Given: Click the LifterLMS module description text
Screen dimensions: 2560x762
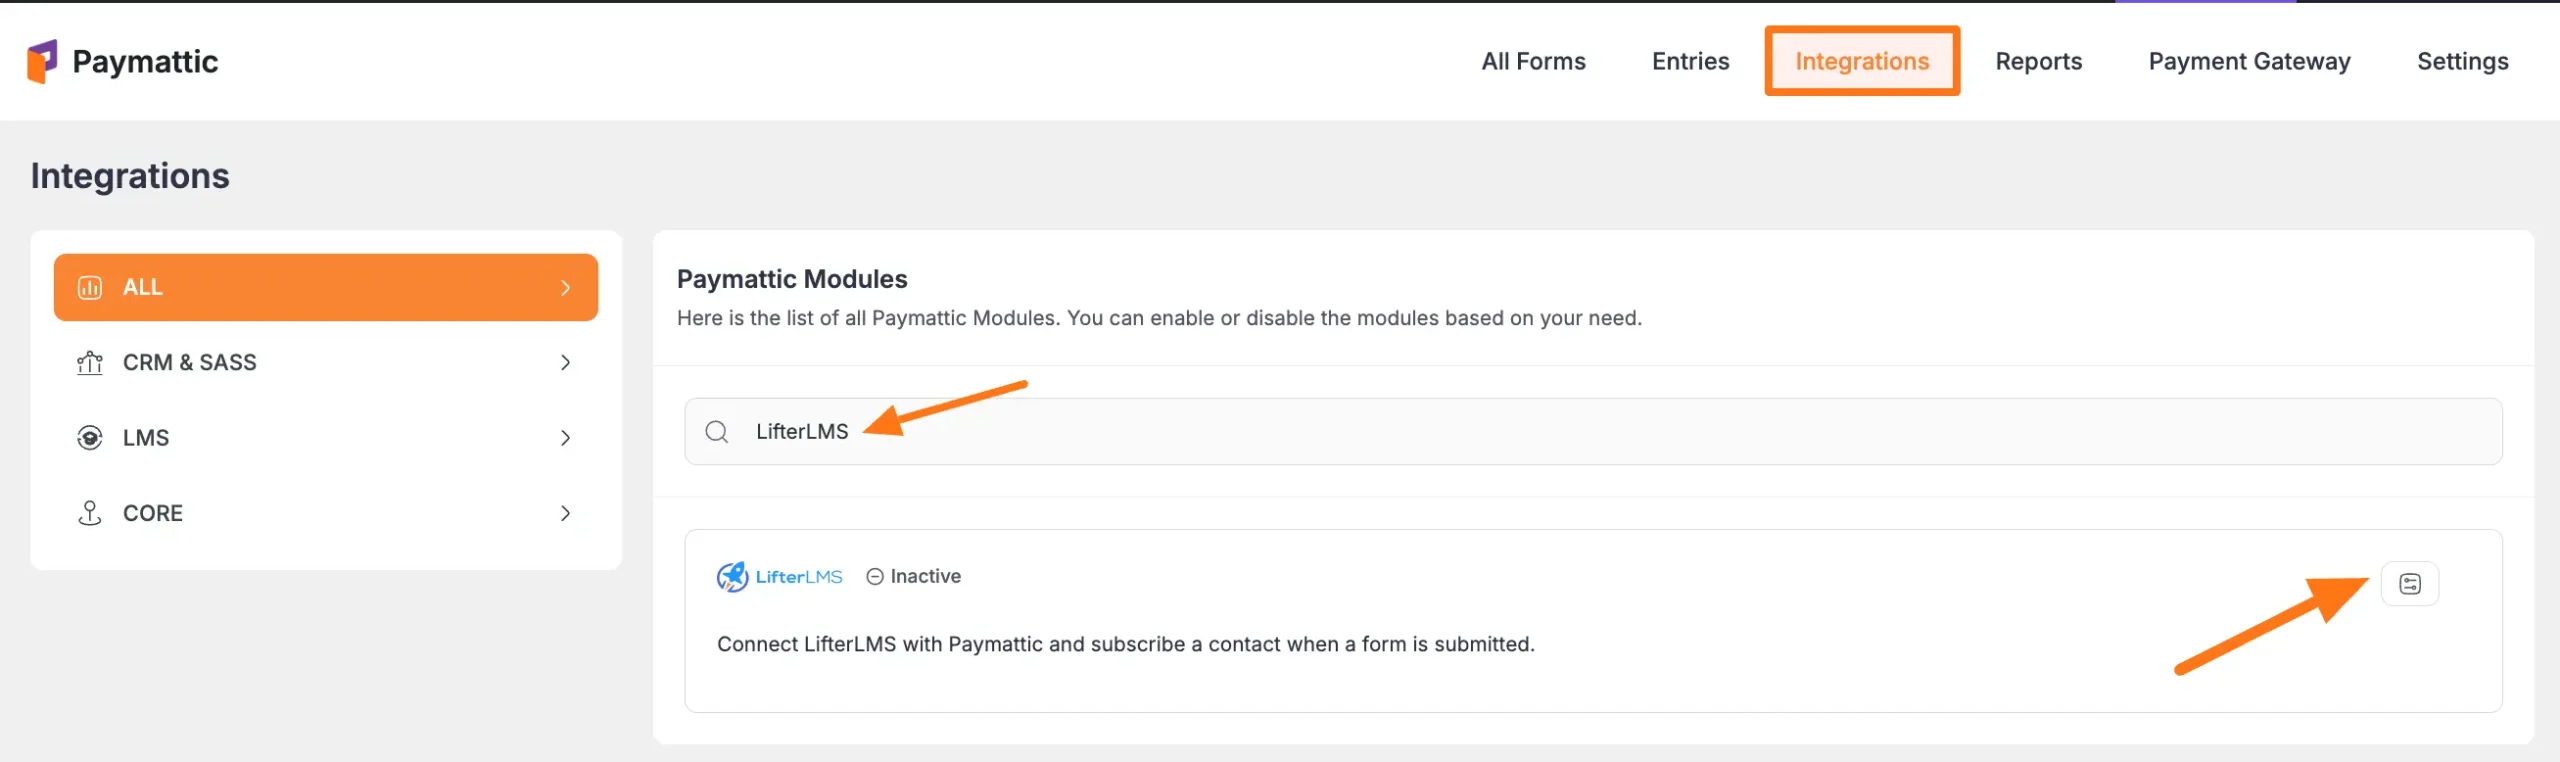Looking at the screenshot, I should [x=1125, y=644].
